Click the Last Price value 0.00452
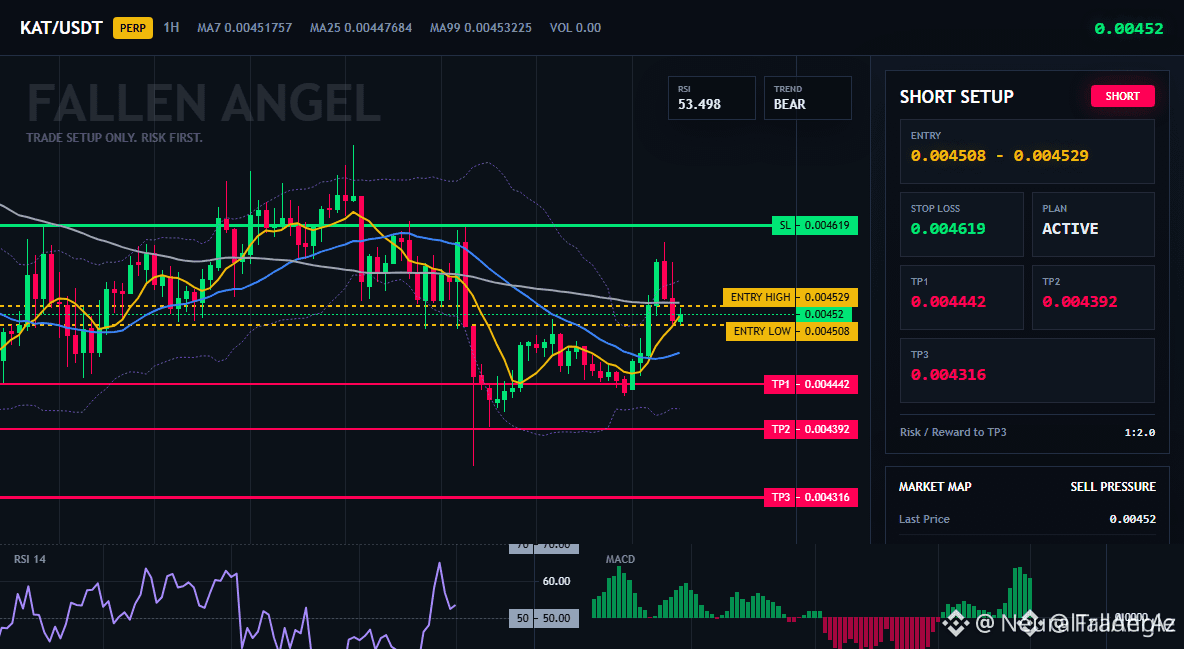The height and width of the screenshot is (649, 1184). [1133, 519]
